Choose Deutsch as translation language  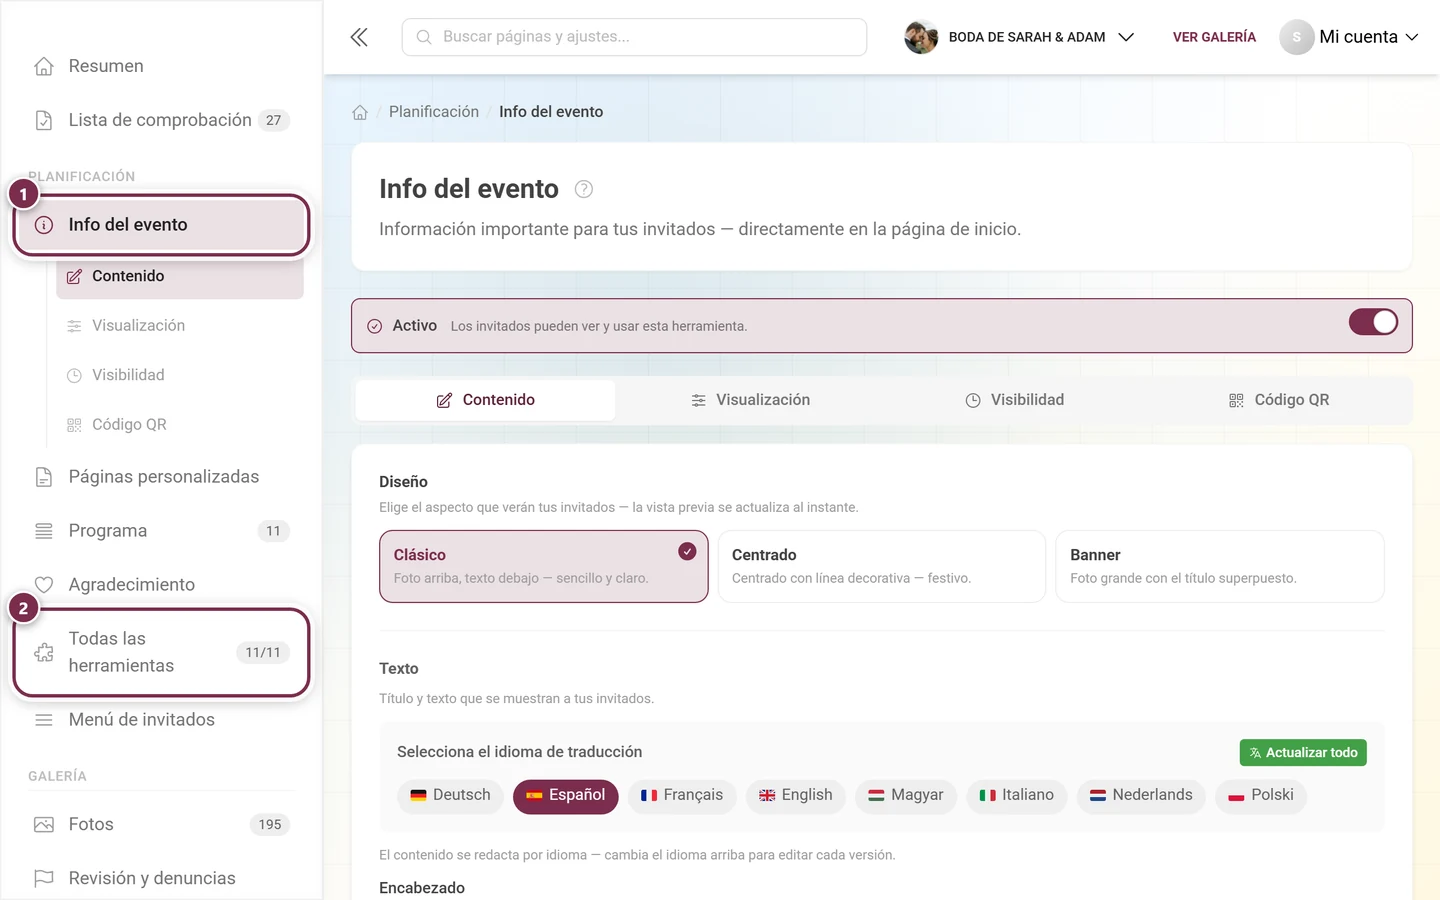tap(451, 796)
